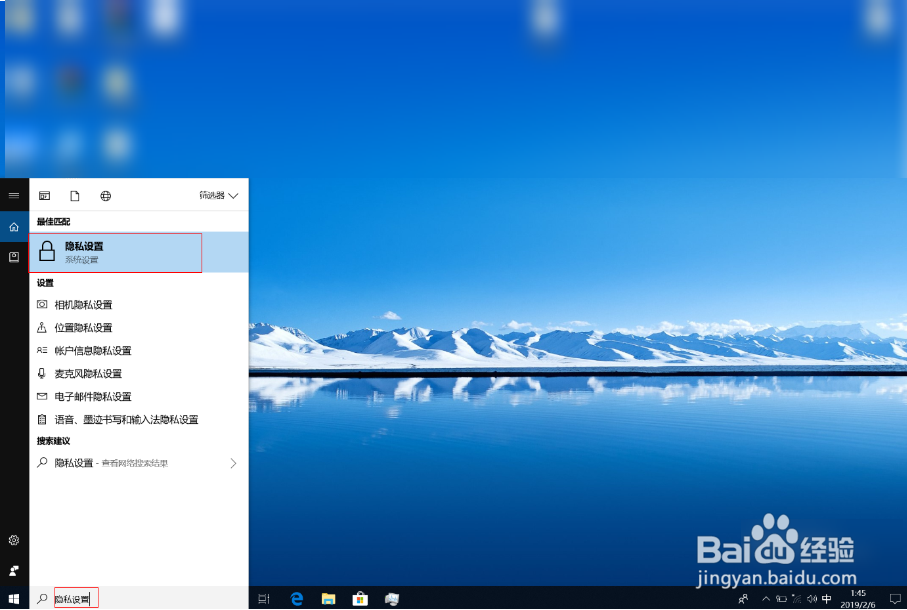Open the last pinned taskbar app icon
This screenshot has height=610, width=907.
392,599
